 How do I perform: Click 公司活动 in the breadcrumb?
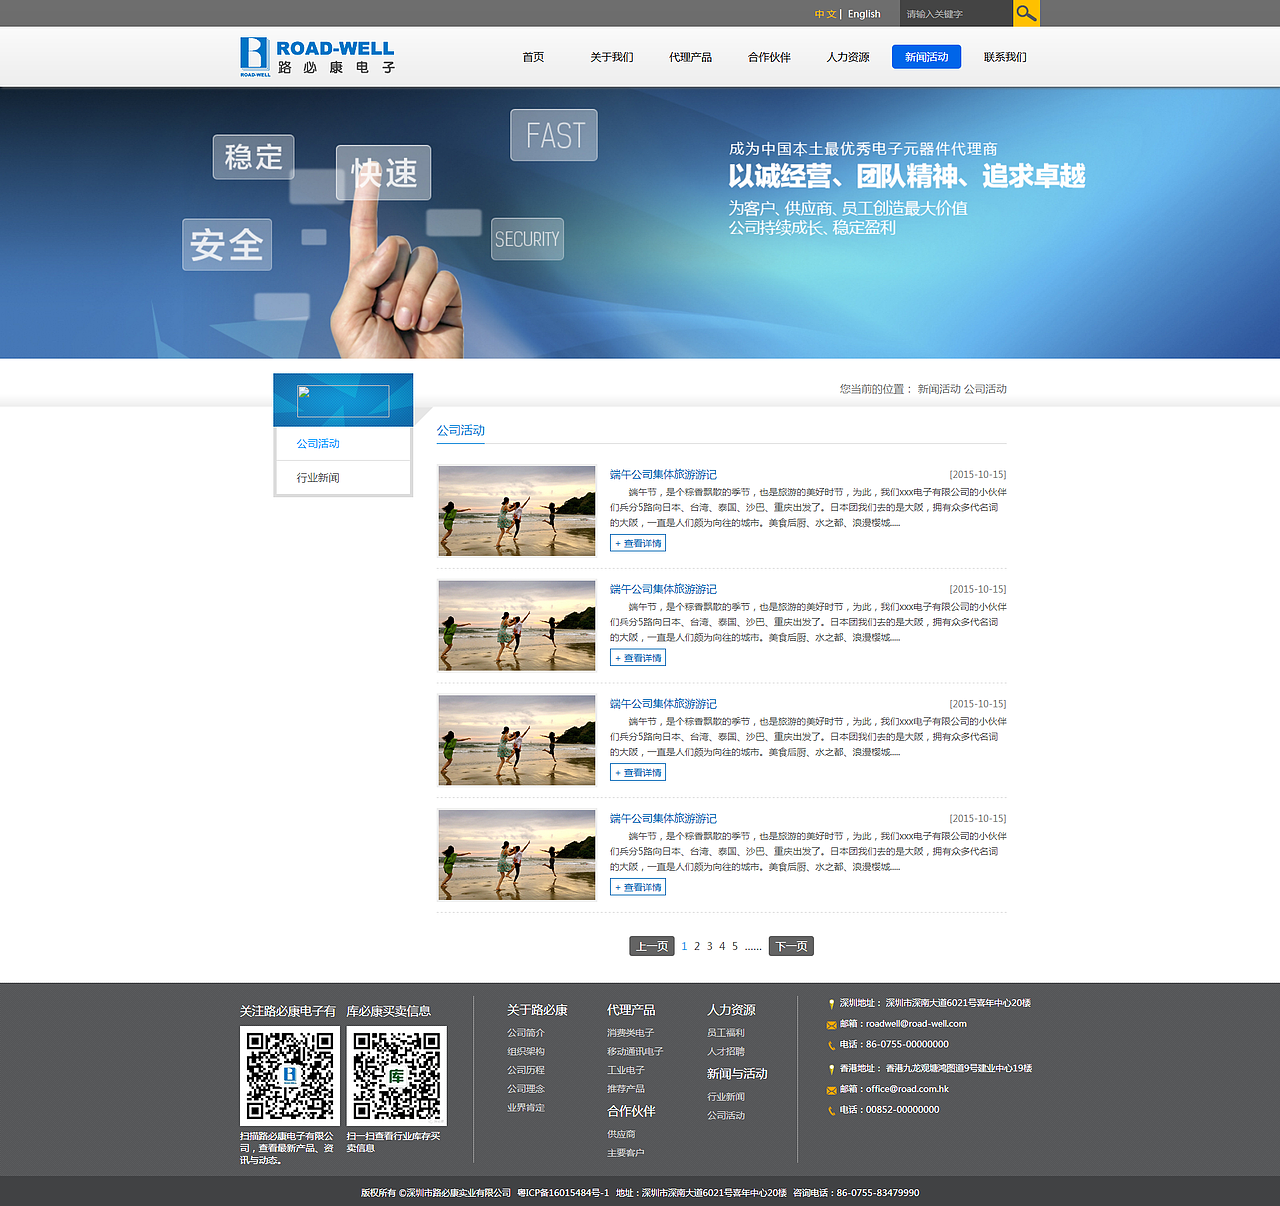point(985,389)
